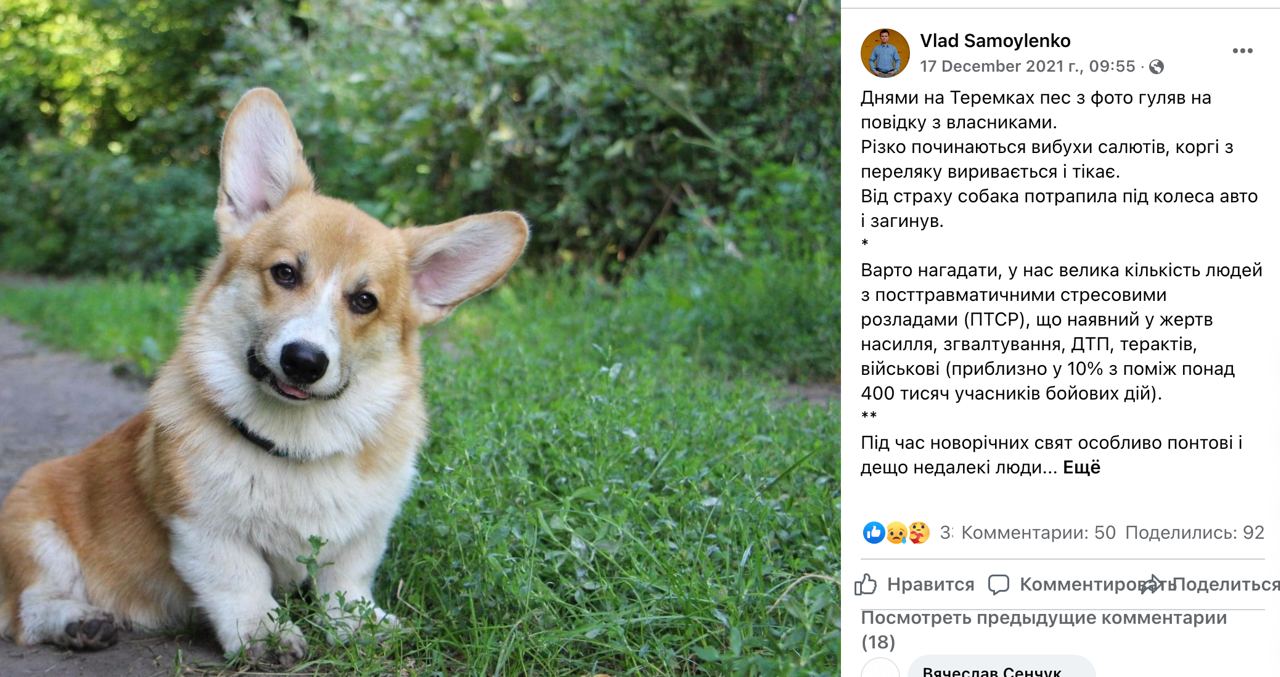The width and height of the screenshot is (1280, 677).
Task: Open the Поделились: 92 shares list
Action: tap(1195, 533)
